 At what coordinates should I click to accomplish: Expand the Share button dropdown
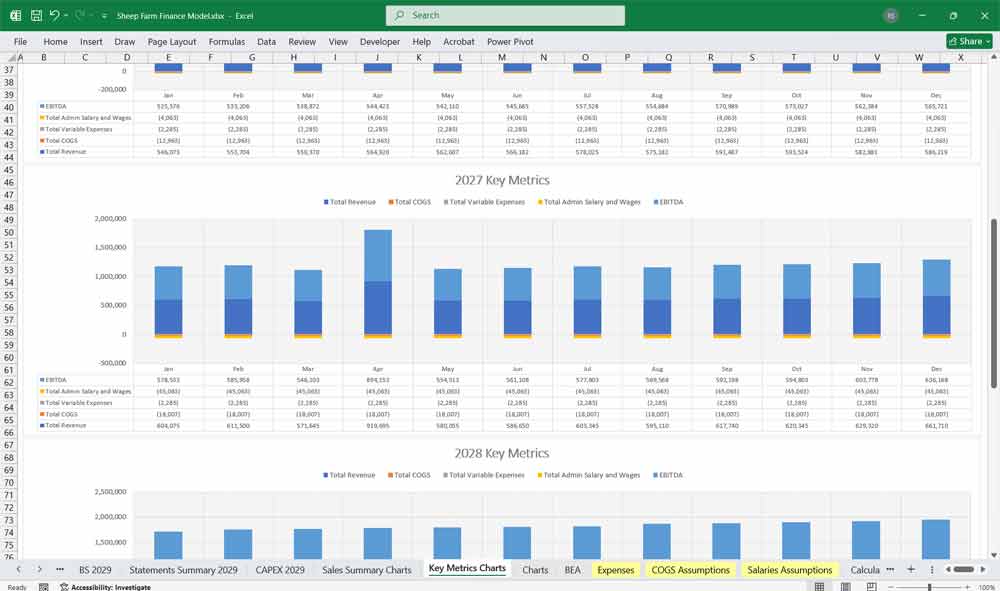[x=986, y=41]
